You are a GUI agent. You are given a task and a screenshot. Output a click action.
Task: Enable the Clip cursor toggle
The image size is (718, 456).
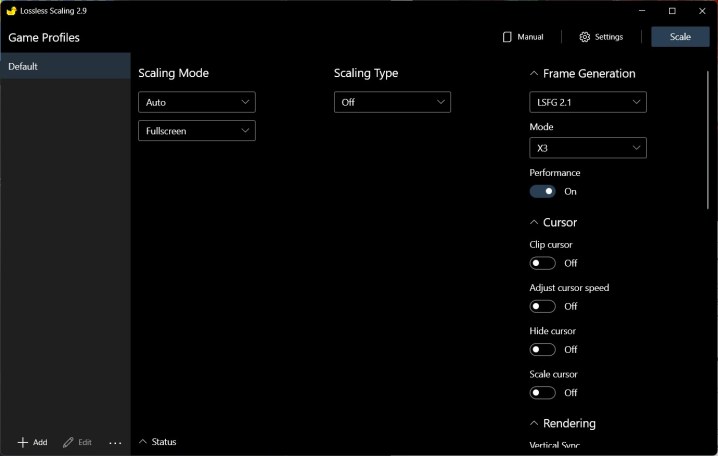[x=542, y=263]
